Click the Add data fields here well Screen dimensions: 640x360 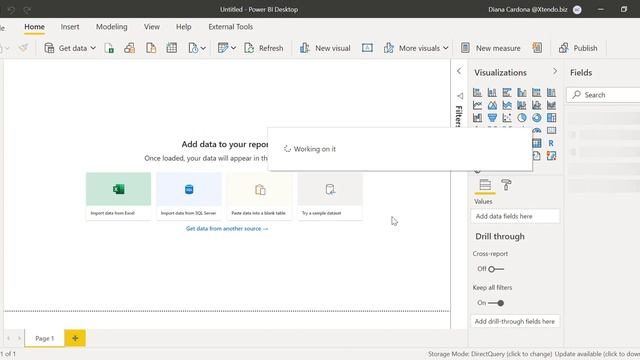(516, 216)
